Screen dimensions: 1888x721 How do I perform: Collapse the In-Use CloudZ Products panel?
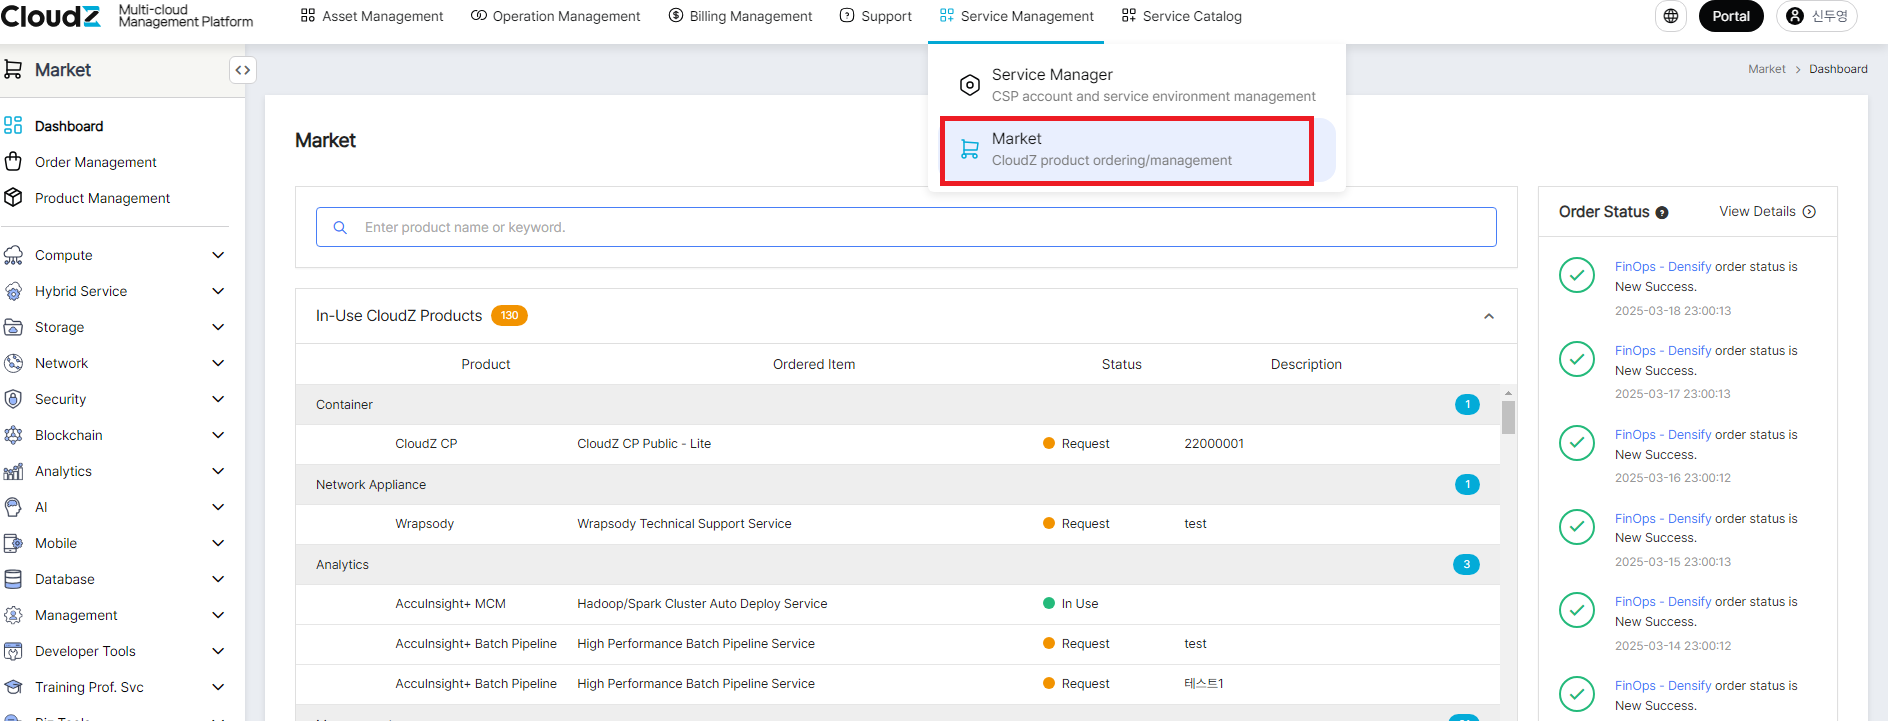1488,316
